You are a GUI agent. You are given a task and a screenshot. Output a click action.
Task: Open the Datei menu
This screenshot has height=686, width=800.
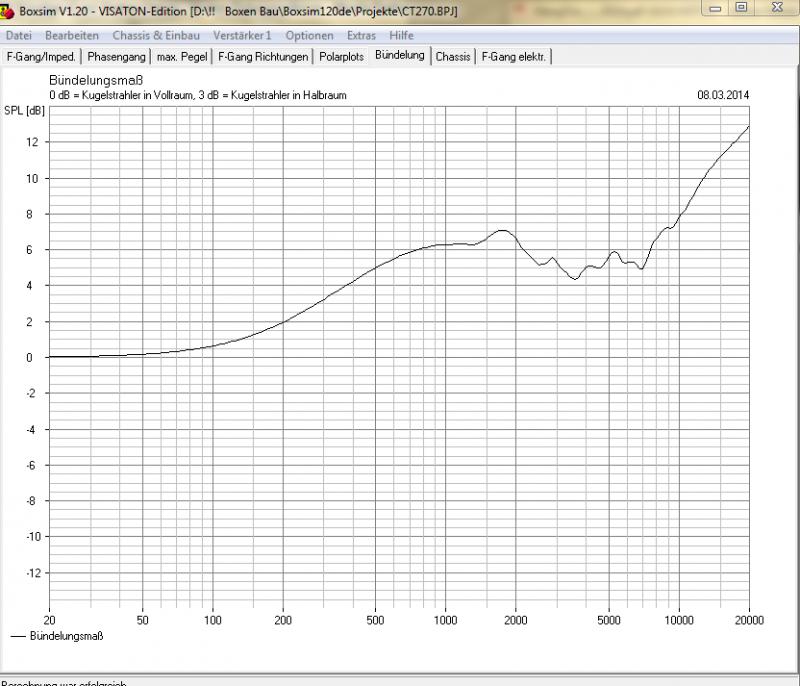pyautogui.click(x=19, y=36)
